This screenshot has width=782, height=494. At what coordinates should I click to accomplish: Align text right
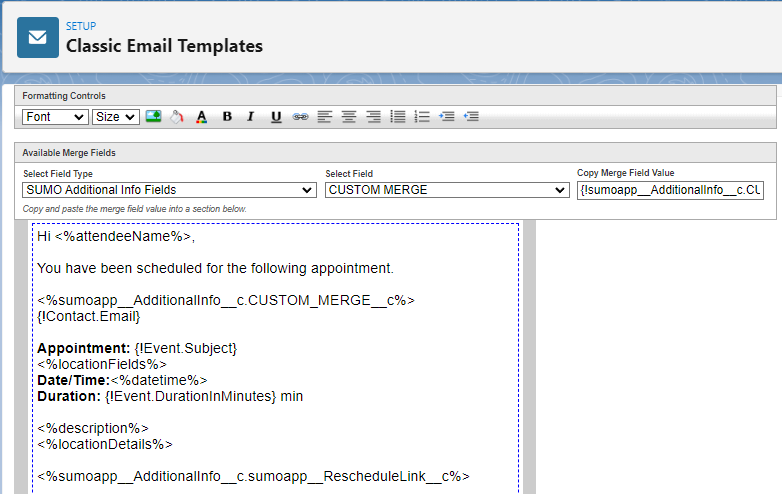click(x=373, y=117)
